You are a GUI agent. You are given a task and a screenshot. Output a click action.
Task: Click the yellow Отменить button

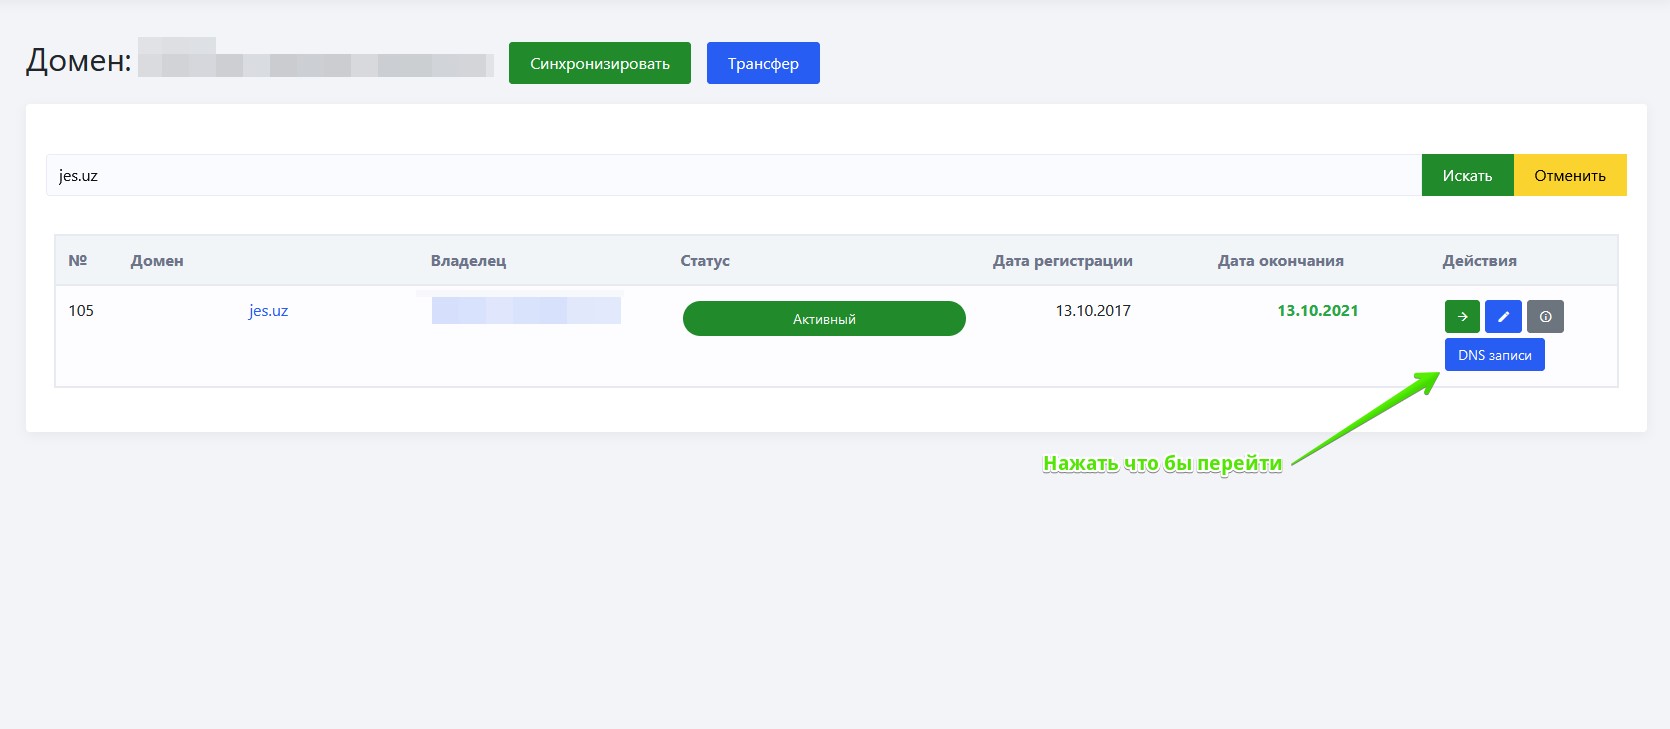[1569, 175]
